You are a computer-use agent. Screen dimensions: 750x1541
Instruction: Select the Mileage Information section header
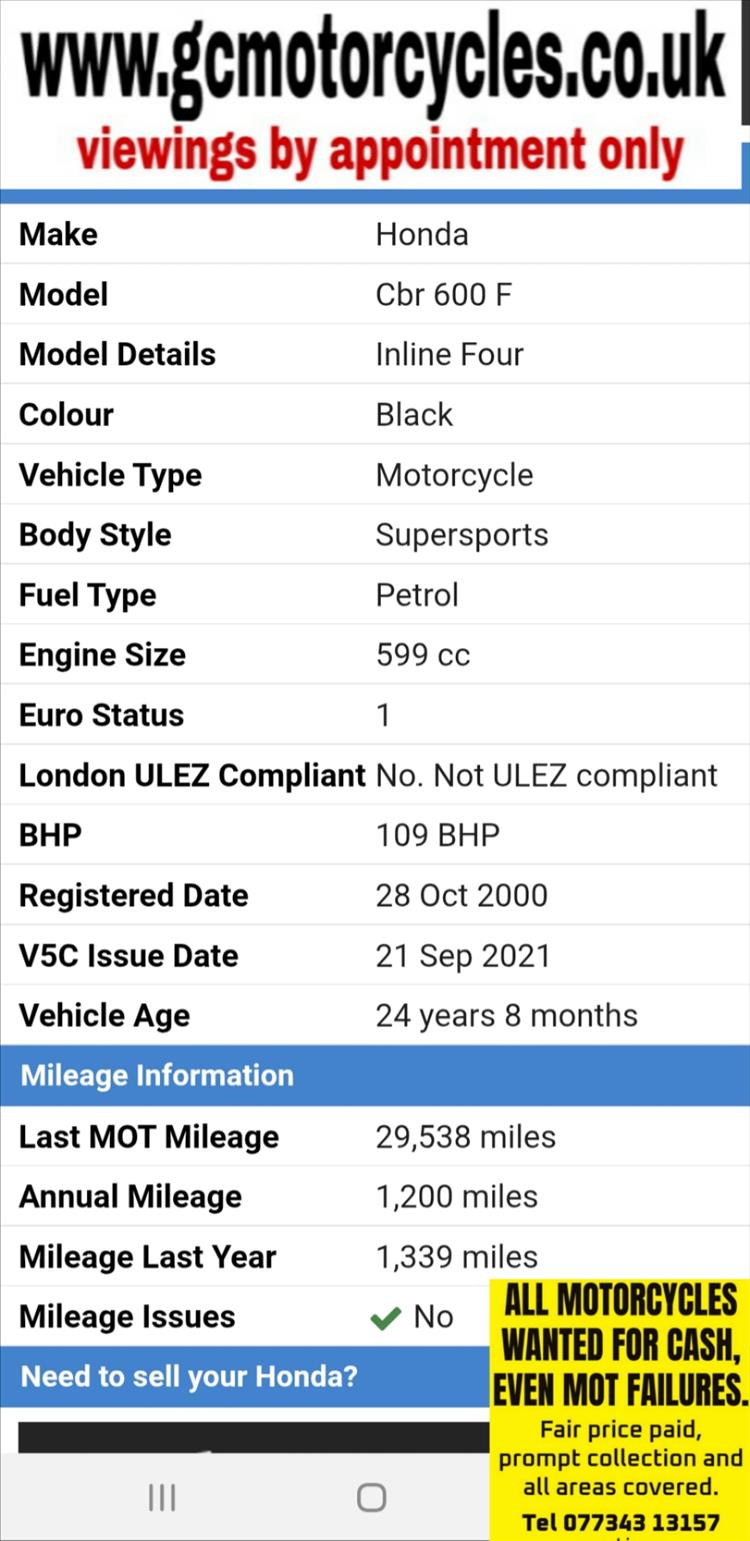click(375, 1076)
